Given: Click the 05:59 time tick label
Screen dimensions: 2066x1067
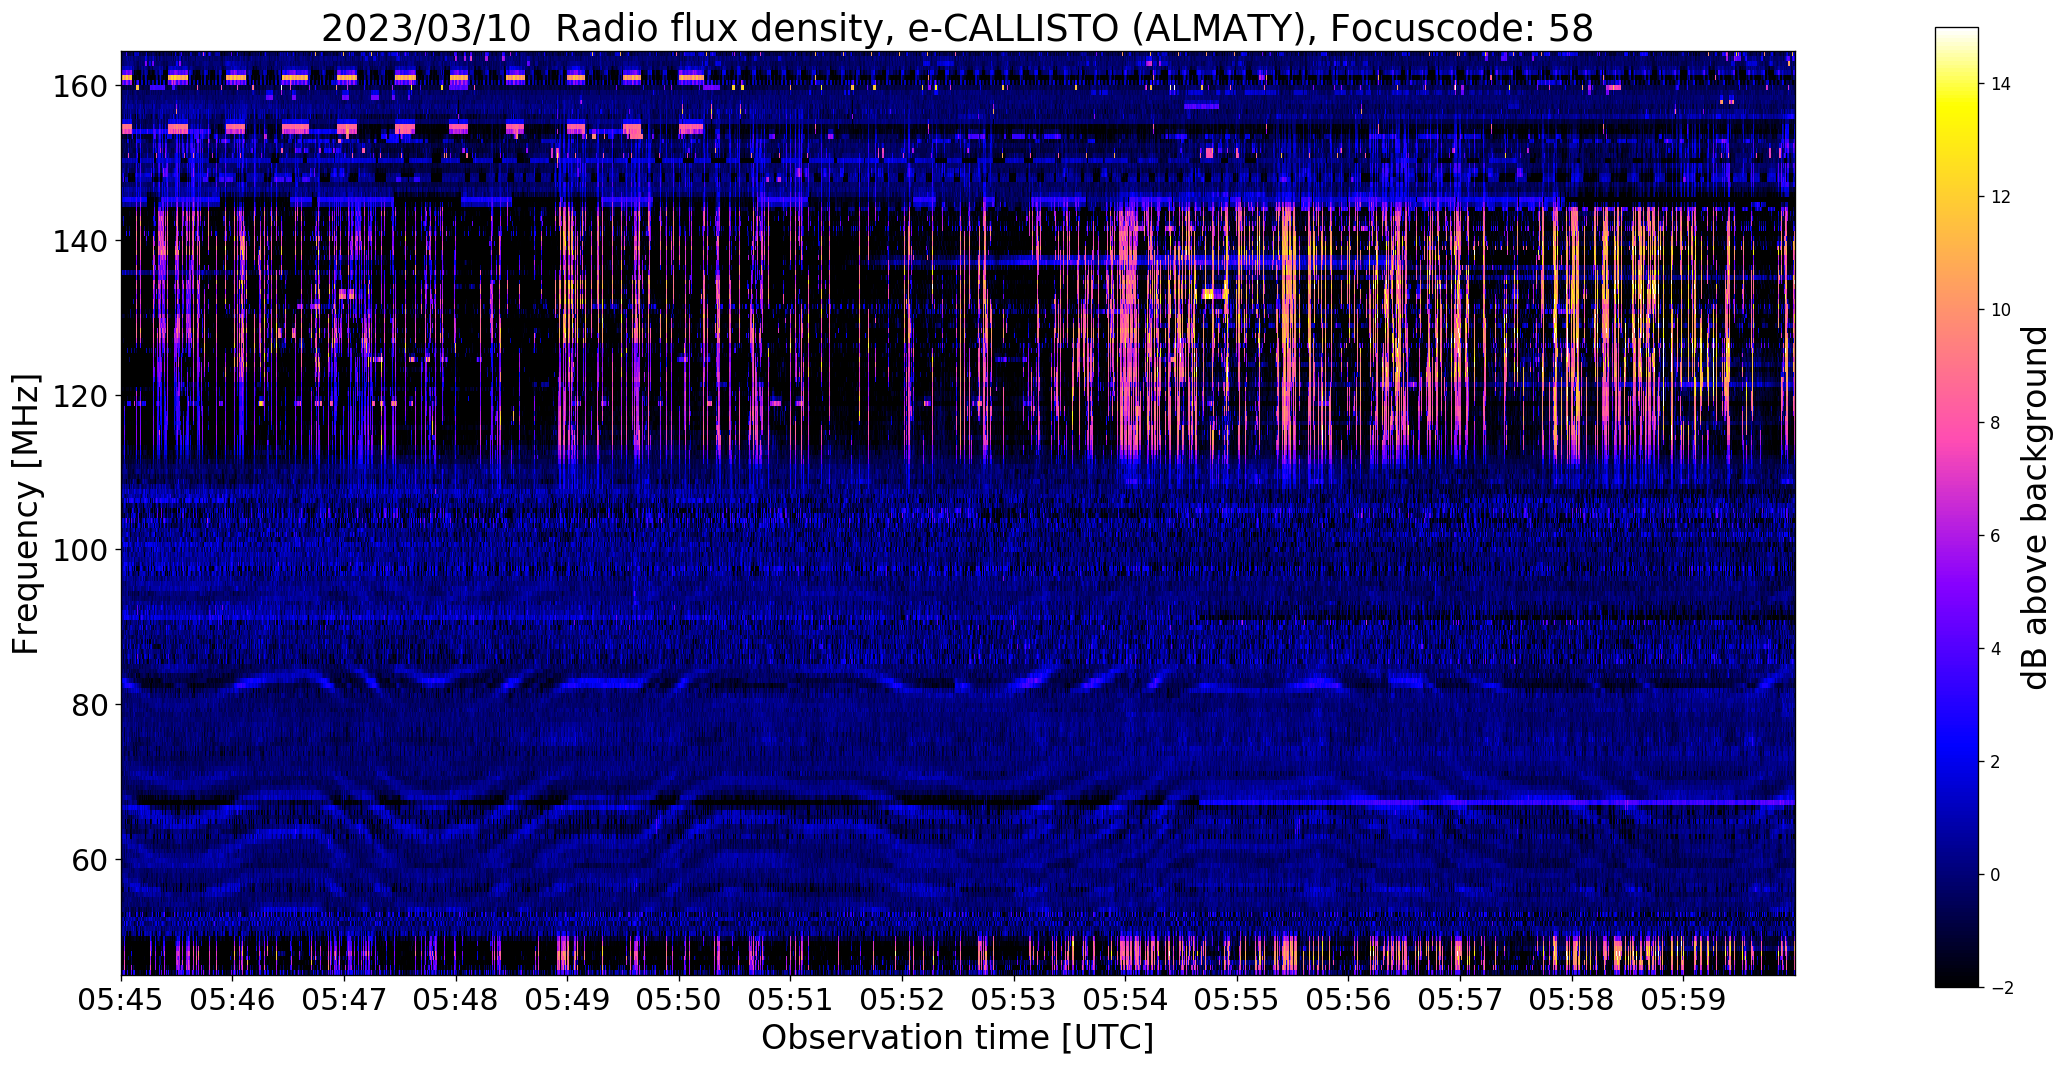Looking at the screenshot, I should coord(1683,999).
